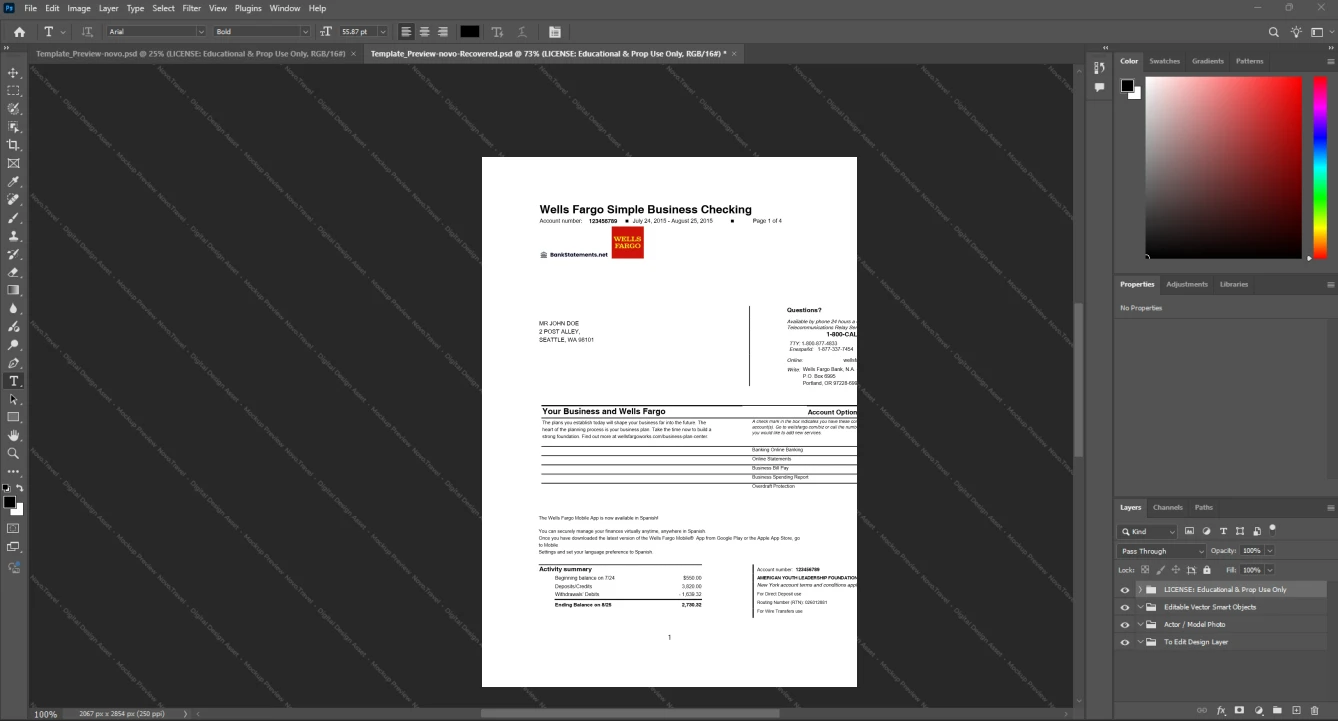Hide To Edit Design Layer group
Image resolution: width=1338 pixels, height=721 pixels.
pos(1125,642)
